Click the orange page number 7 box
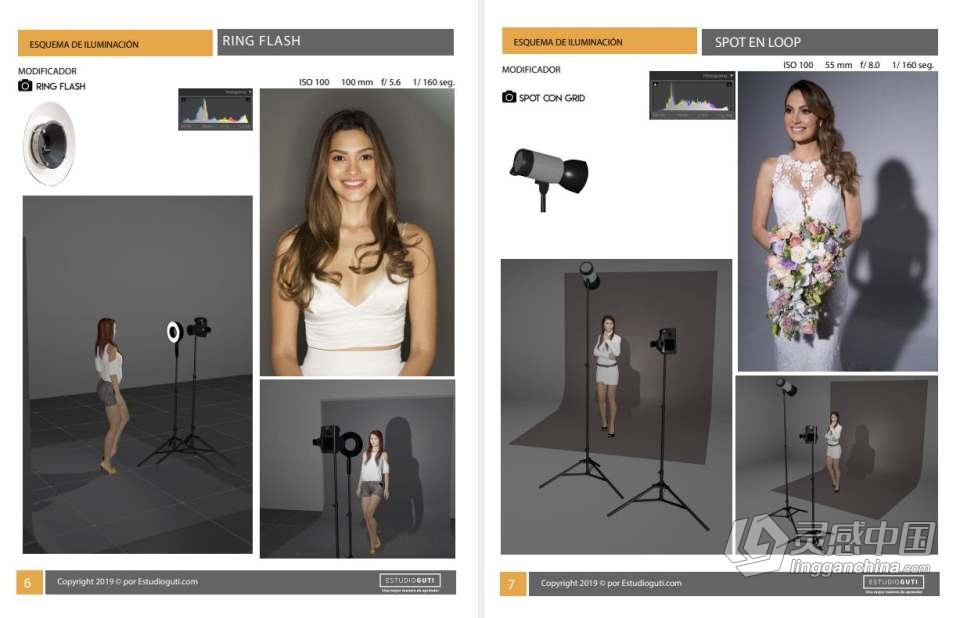The width and height of the screenshot is (960, 618). click(x=512, y=584)
